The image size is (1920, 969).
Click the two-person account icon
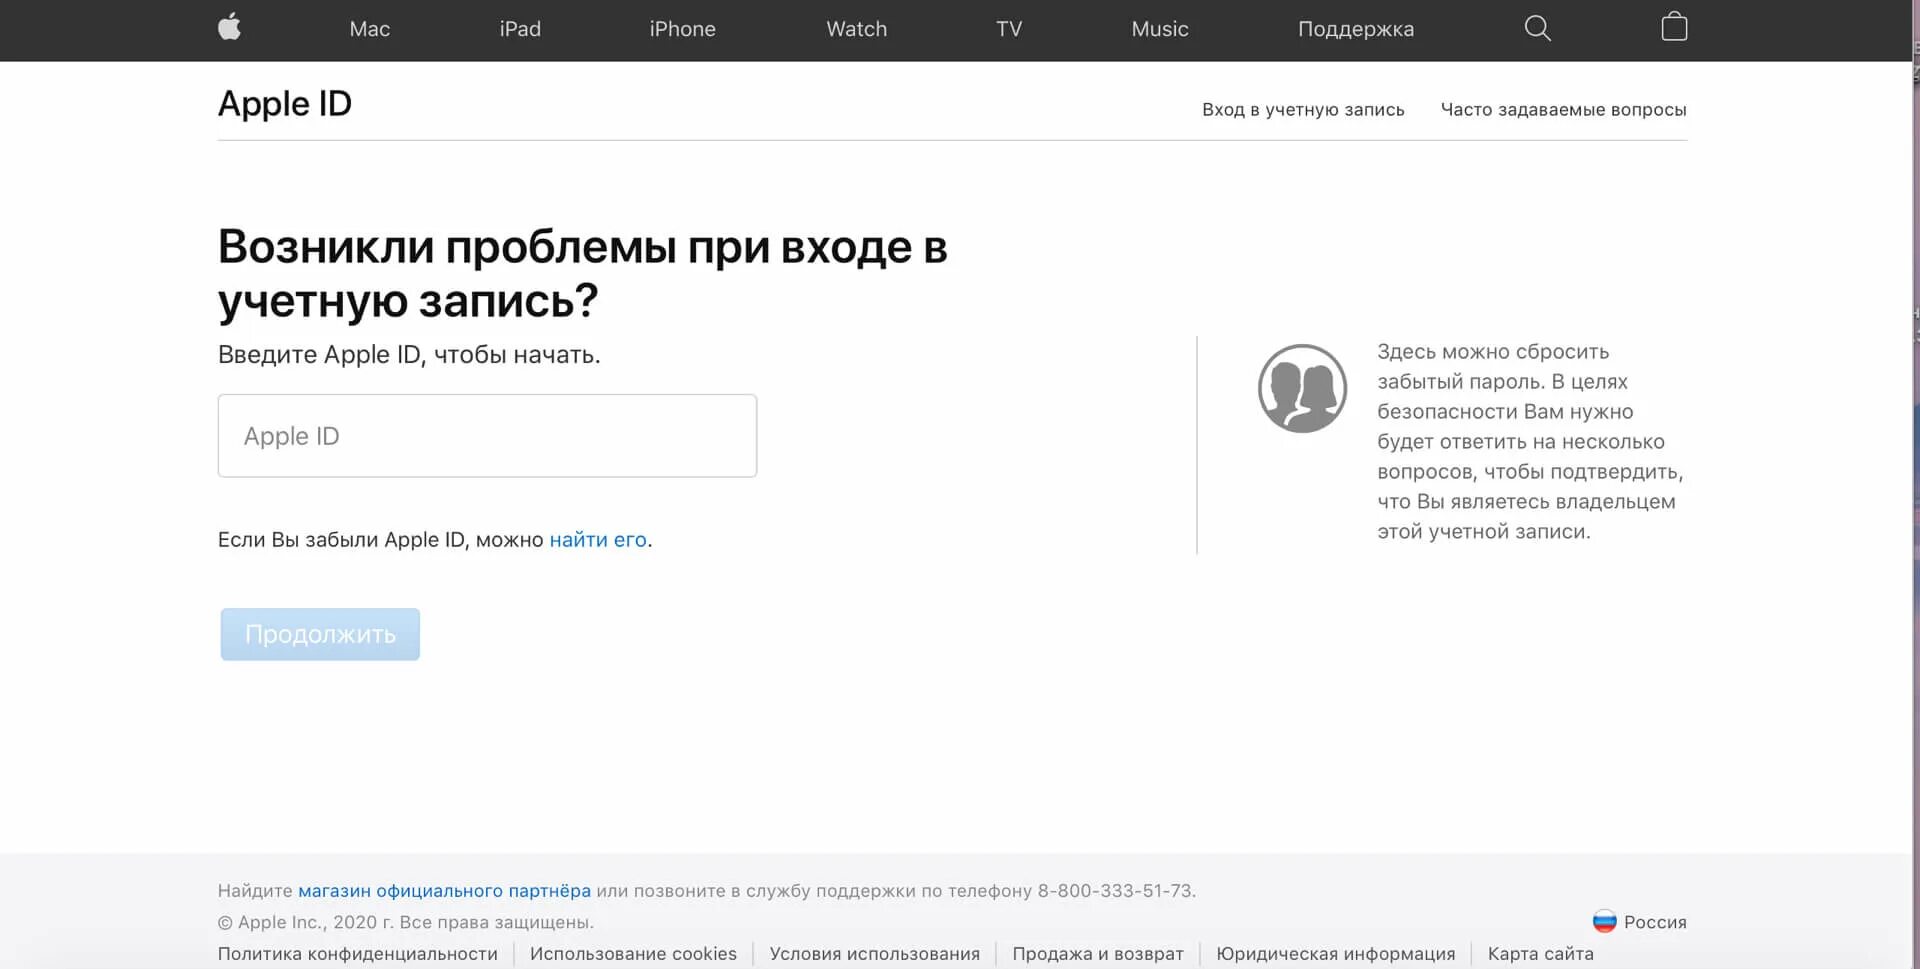tap(1302, 388)
